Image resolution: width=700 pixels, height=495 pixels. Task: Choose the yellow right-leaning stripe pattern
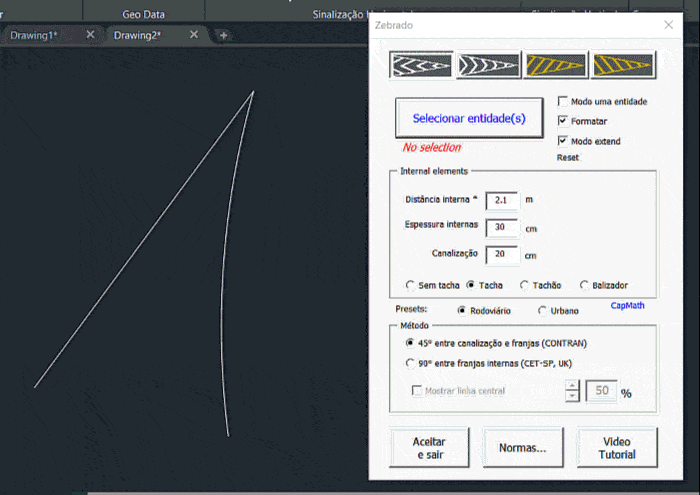555,65
